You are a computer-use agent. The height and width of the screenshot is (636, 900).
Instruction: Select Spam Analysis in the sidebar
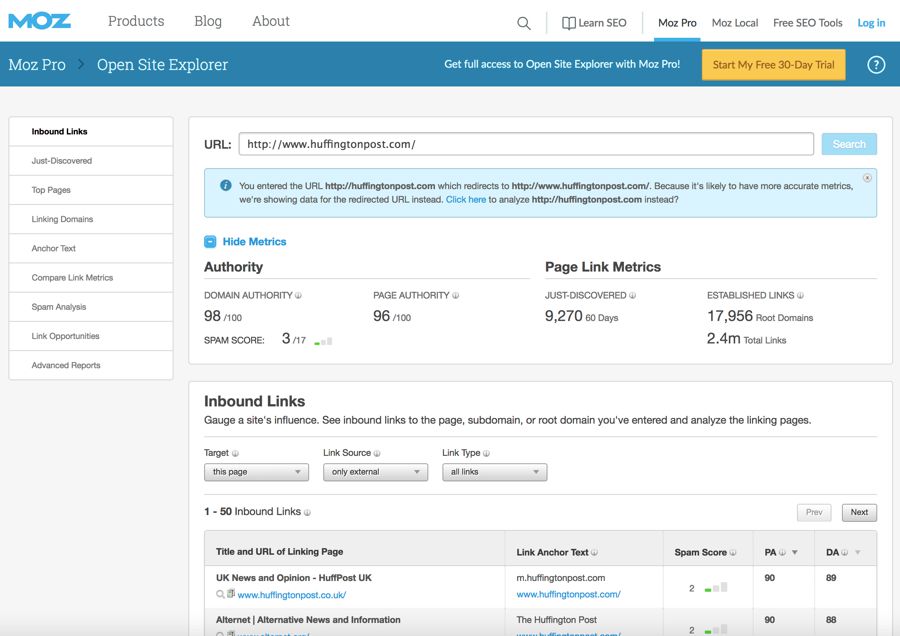[91, 307]
